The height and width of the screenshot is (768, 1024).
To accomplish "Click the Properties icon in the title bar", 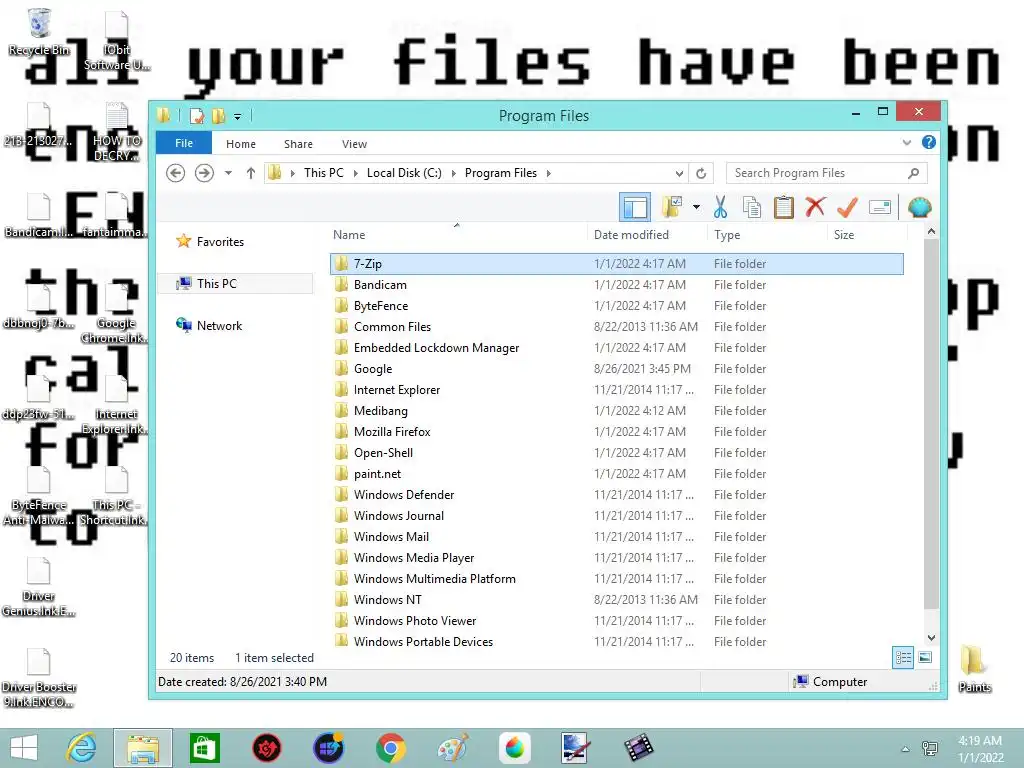I will tap(196, 116).
